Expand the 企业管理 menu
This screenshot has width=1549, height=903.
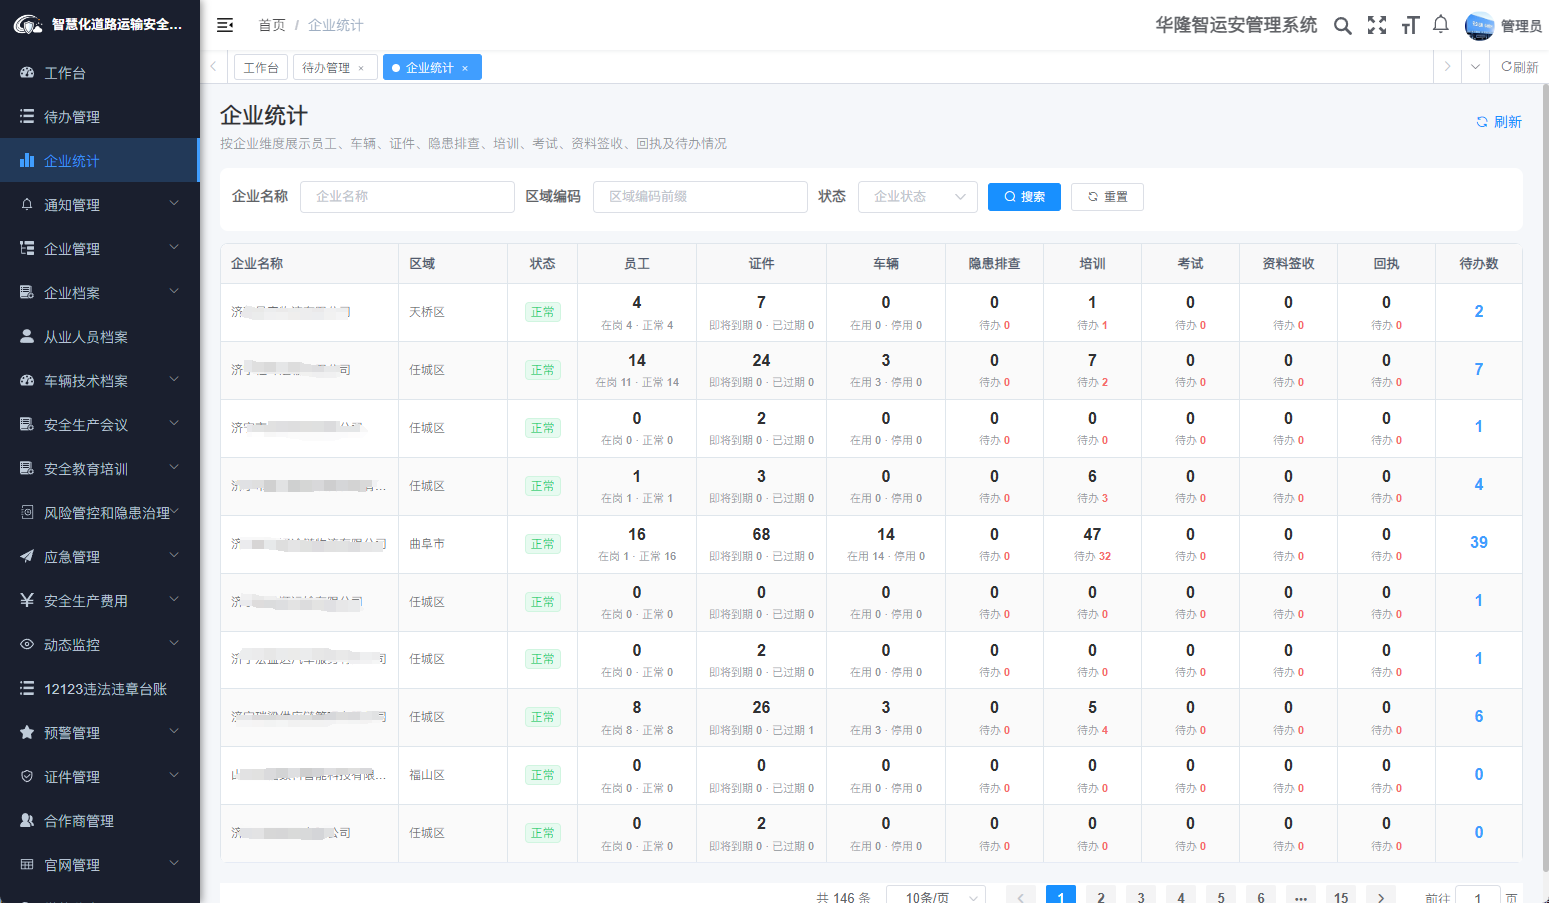(x=100, y=249)
